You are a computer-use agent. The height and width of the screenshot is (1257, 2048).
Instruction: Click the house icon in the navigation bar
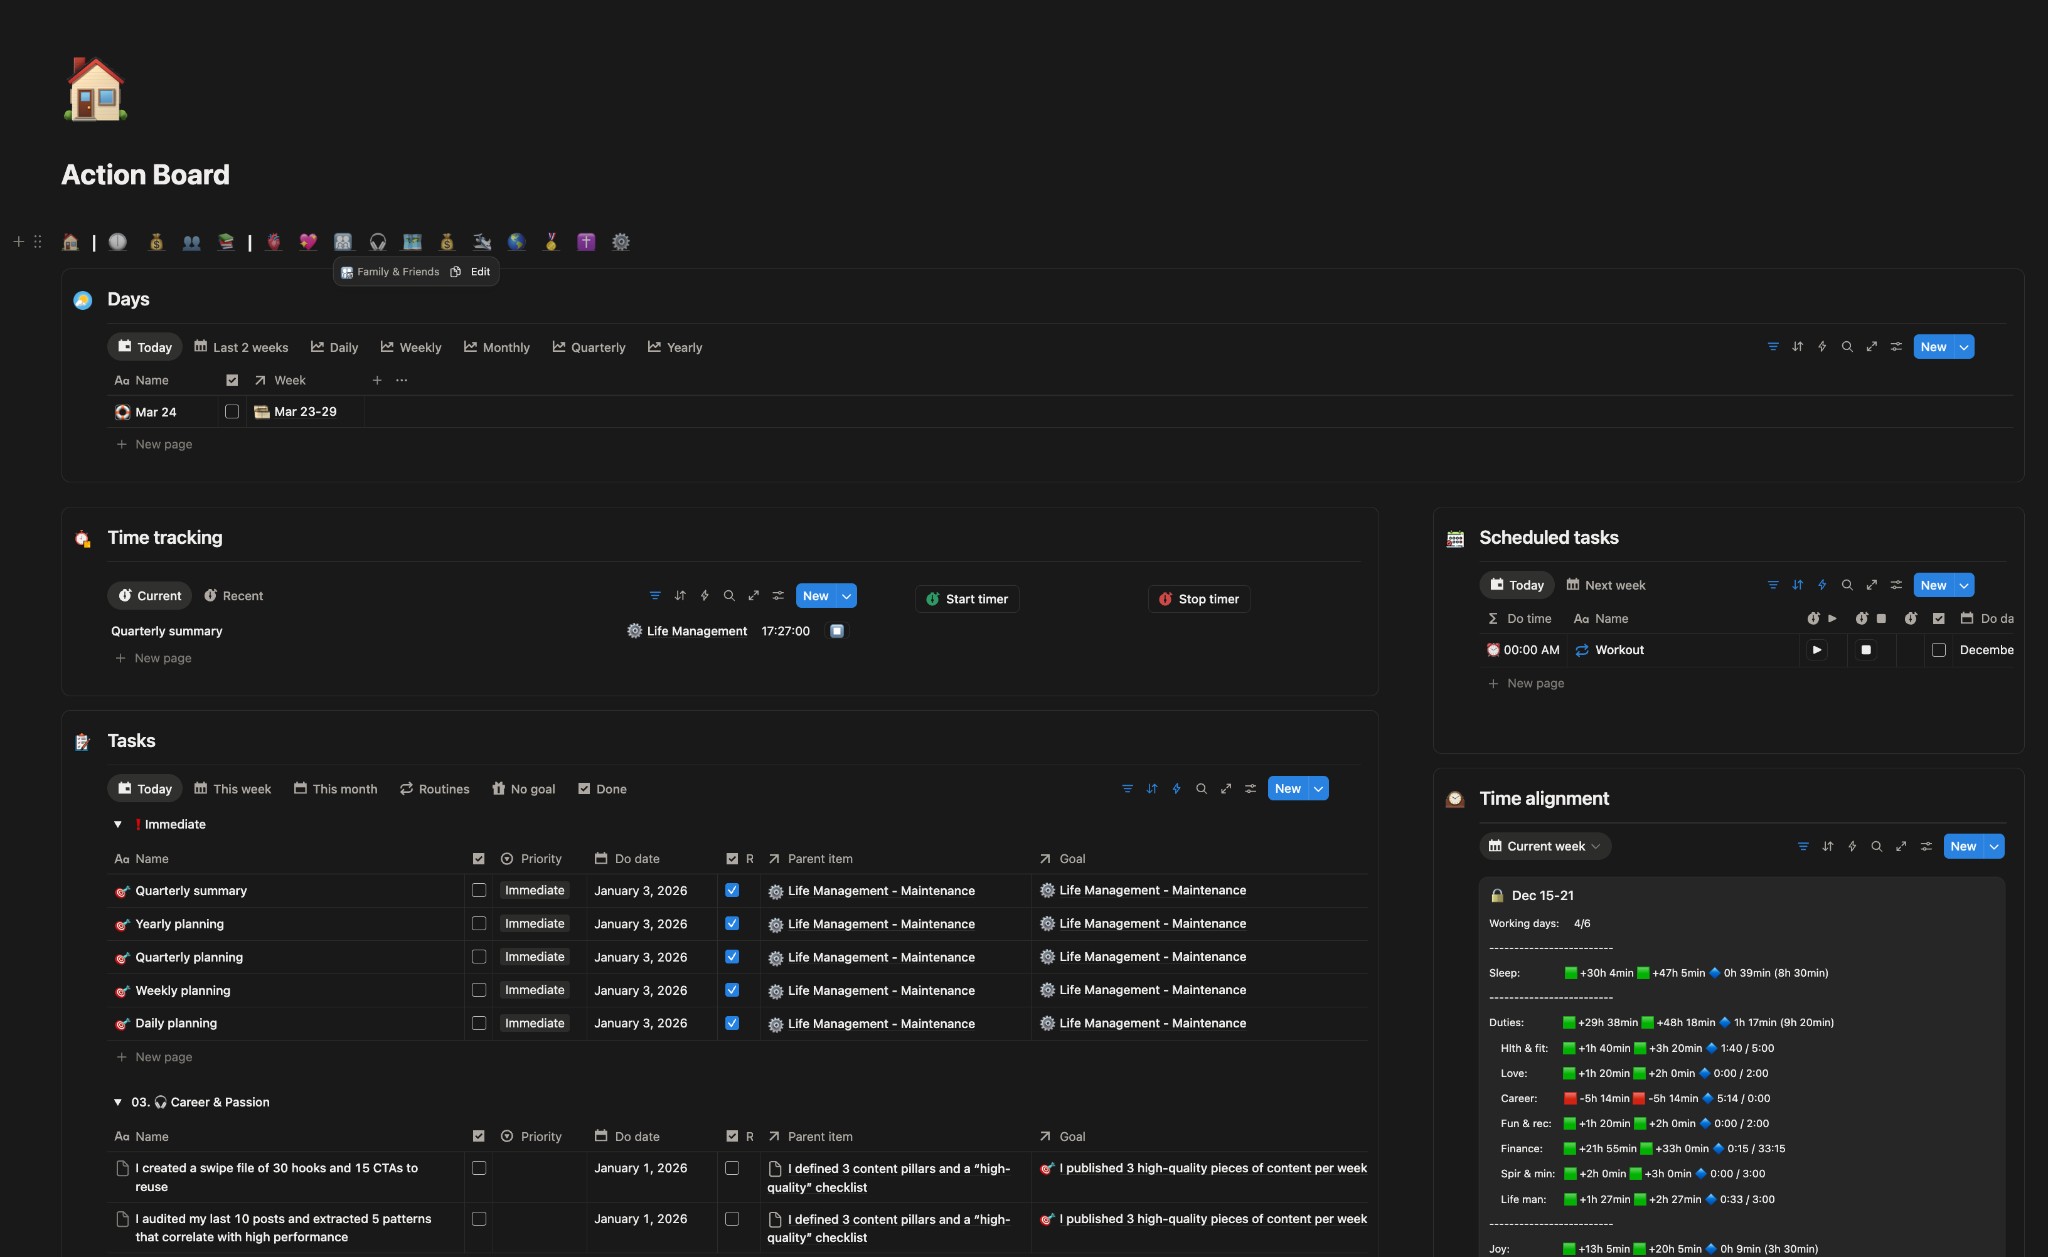point(70,242)
